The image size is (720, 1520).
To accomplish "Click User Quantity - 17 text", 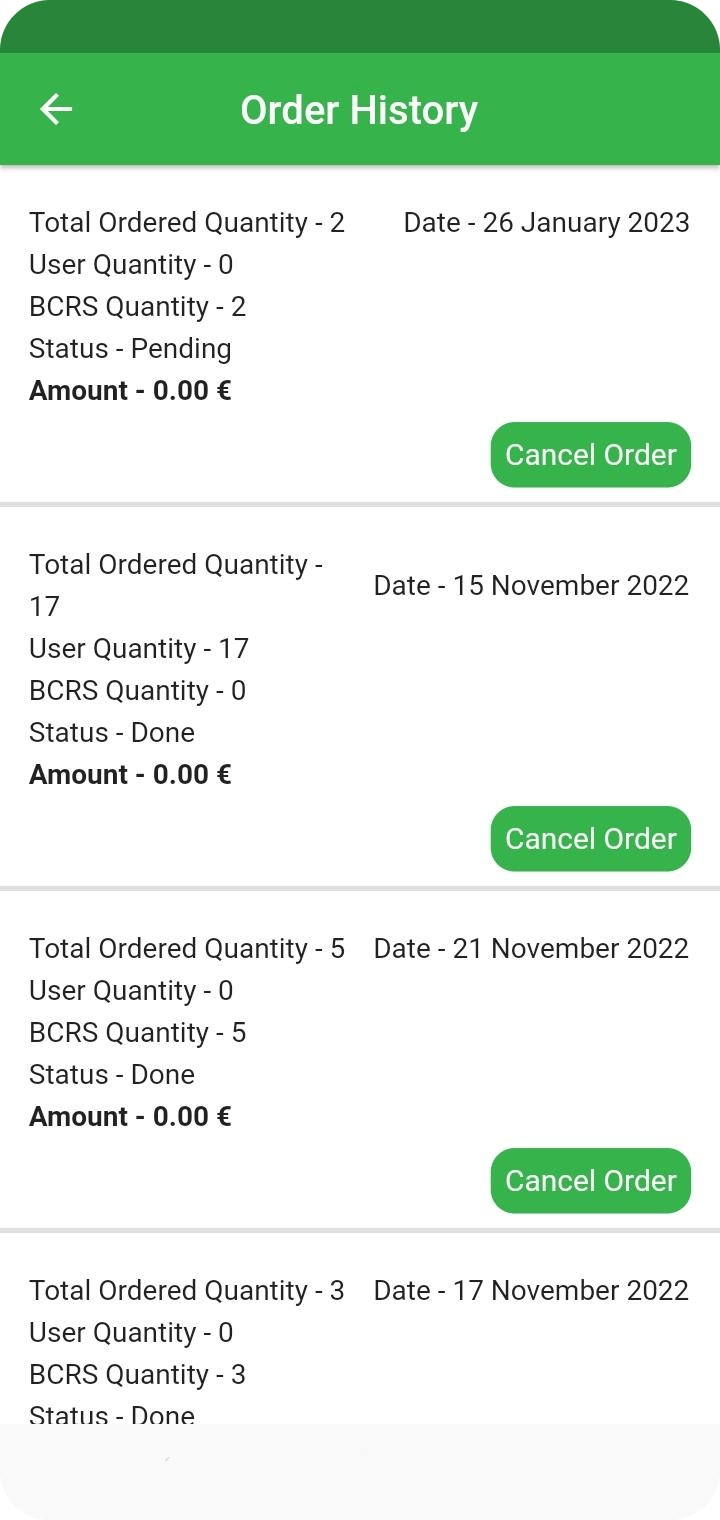I will pyautogui.click(x=139, y=649).
